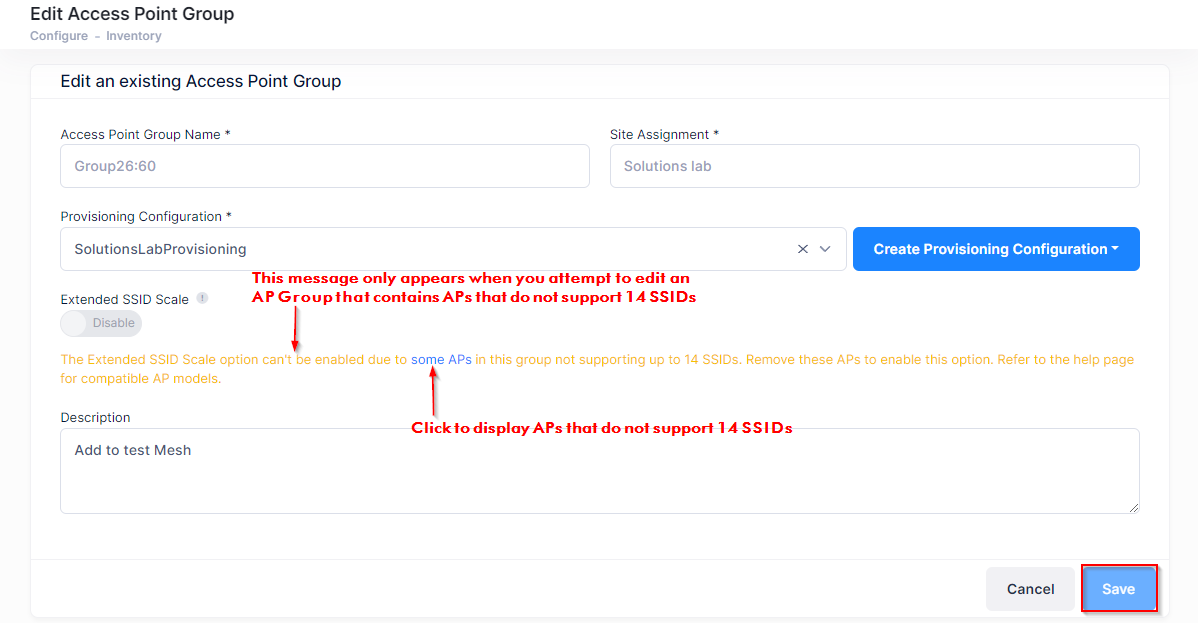
Task: Click the Site Assignment field
Action: click(874, 166)
